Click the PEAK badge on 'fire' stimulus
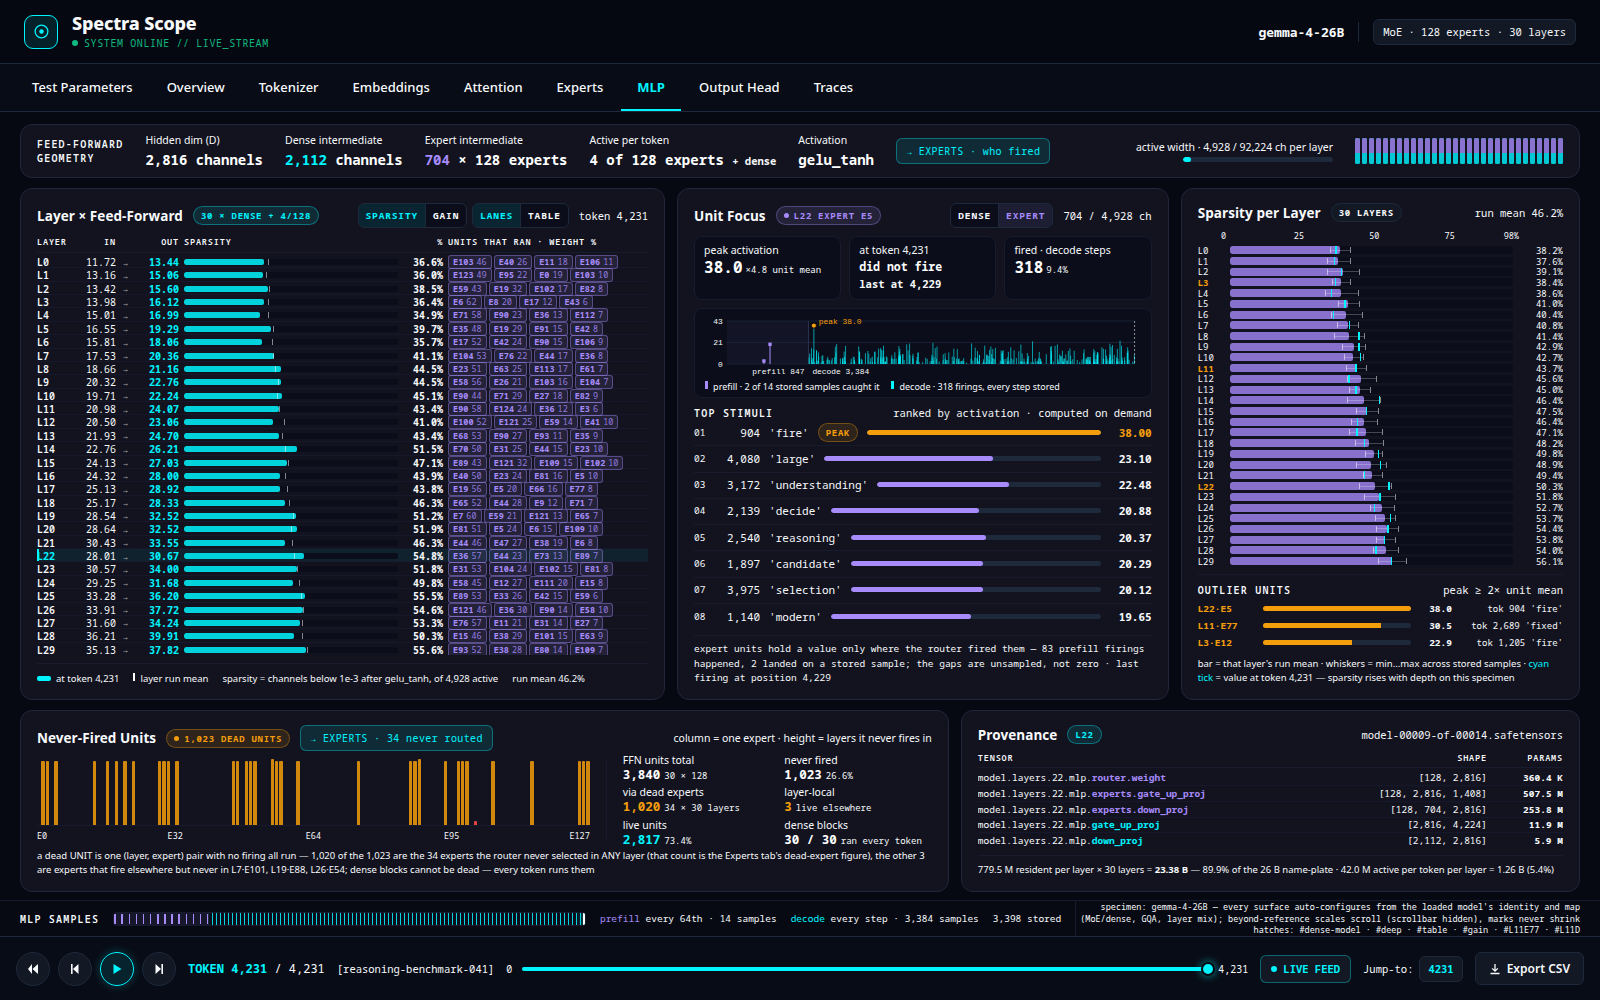 pyautogui.click(x=838, y=433)
